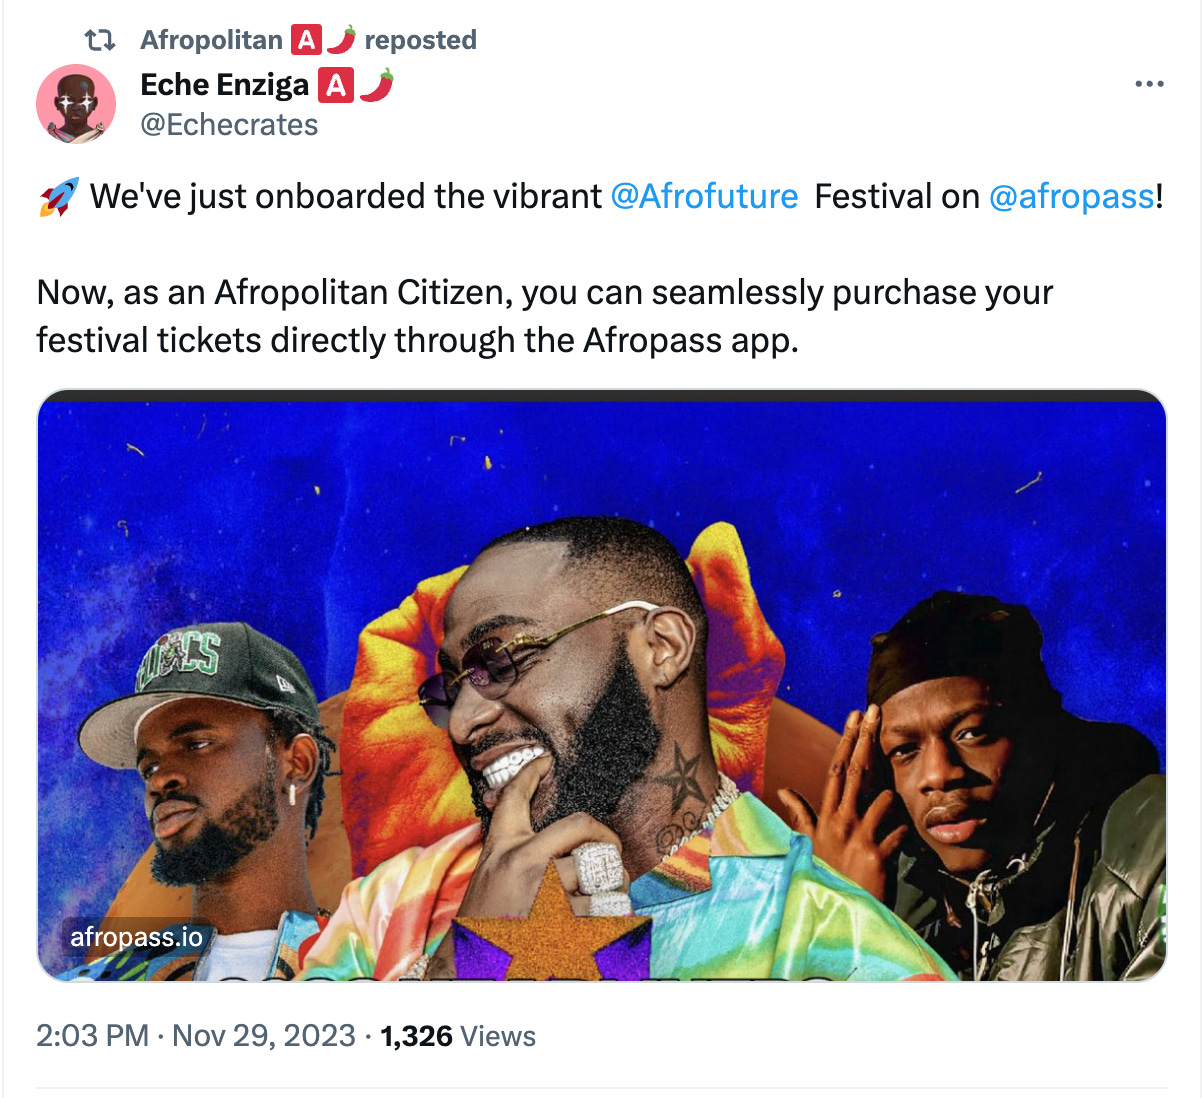Click the red A badge beside Afropolitan
The width and height of the screenshot is (1202, 1098).
click(306, 40)
